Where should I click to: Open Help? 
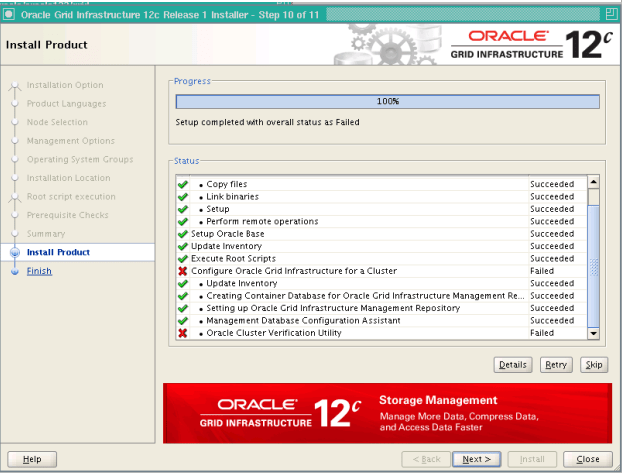[x=32, y=459]
